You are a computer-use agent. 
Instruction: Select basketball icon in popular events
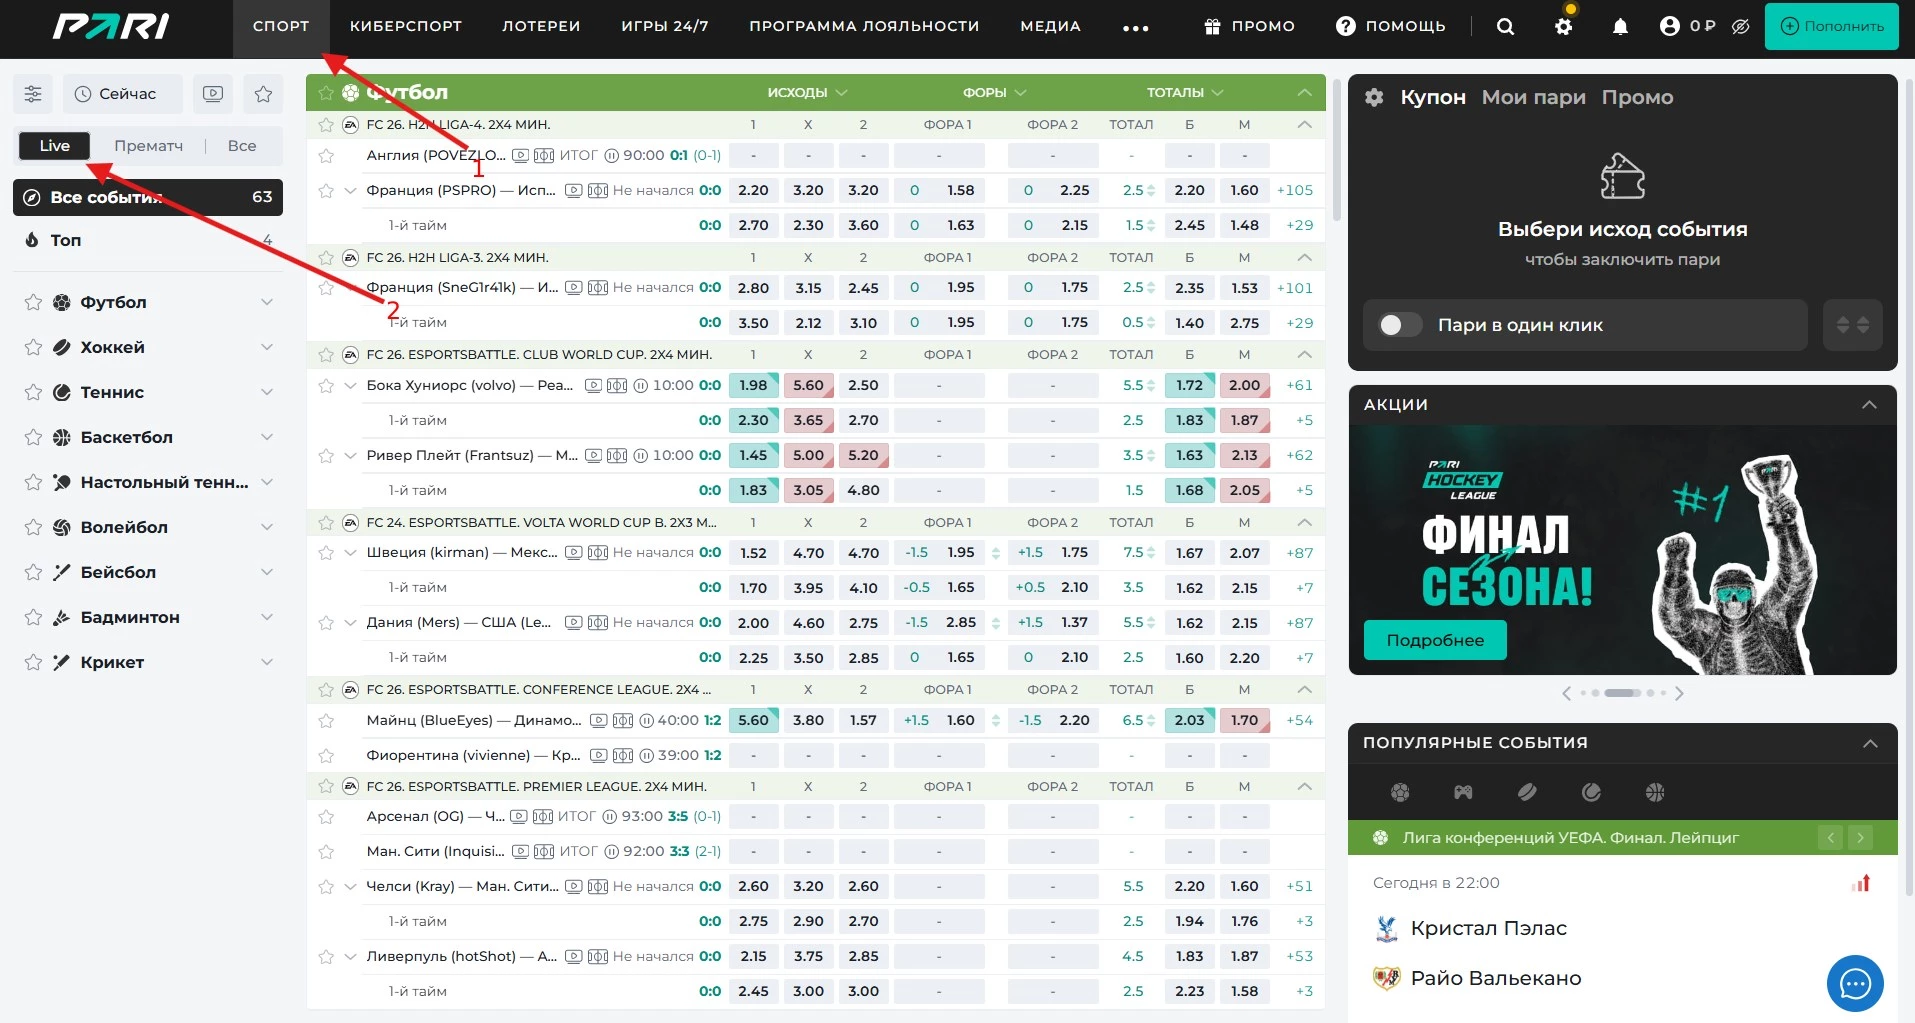tap(1655, 793)
